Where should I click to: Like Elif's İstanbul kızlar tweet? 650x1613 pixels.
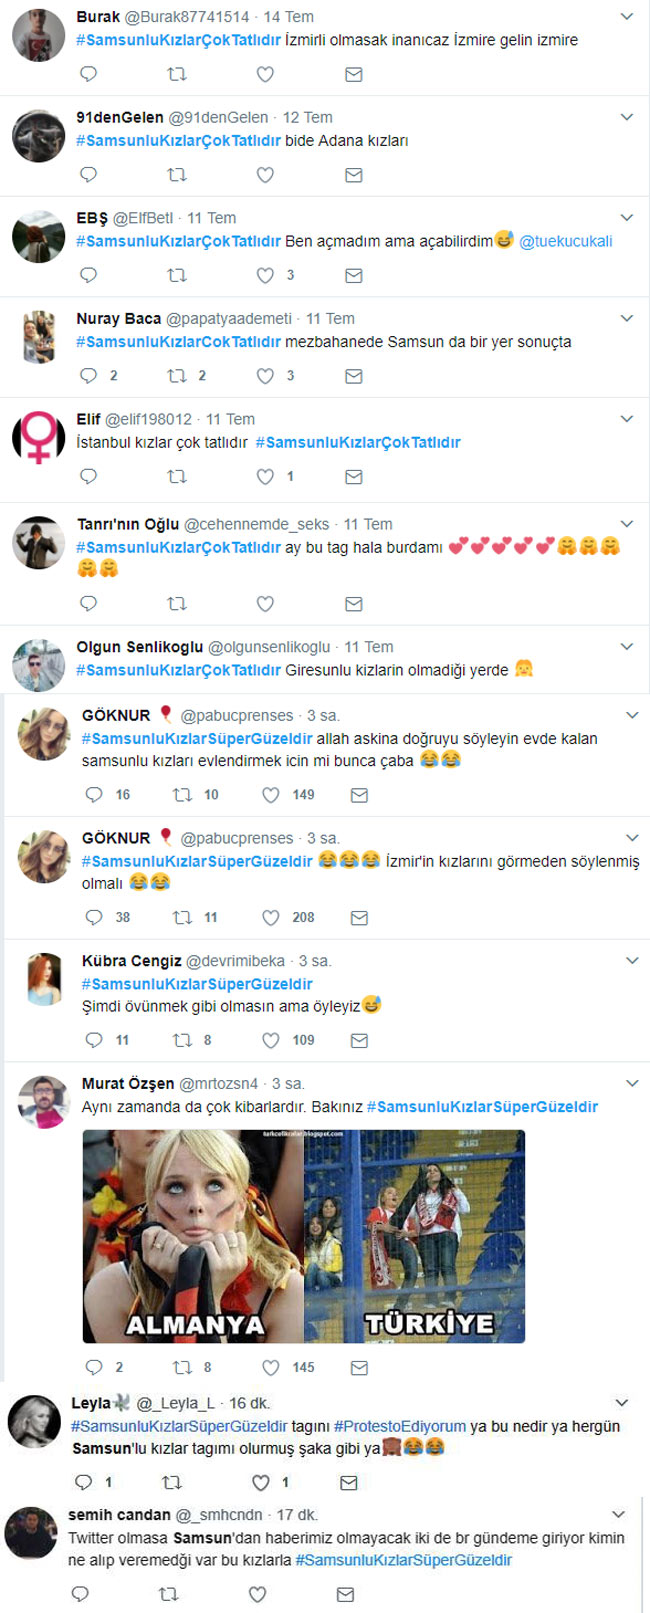[x=265, y=477]
